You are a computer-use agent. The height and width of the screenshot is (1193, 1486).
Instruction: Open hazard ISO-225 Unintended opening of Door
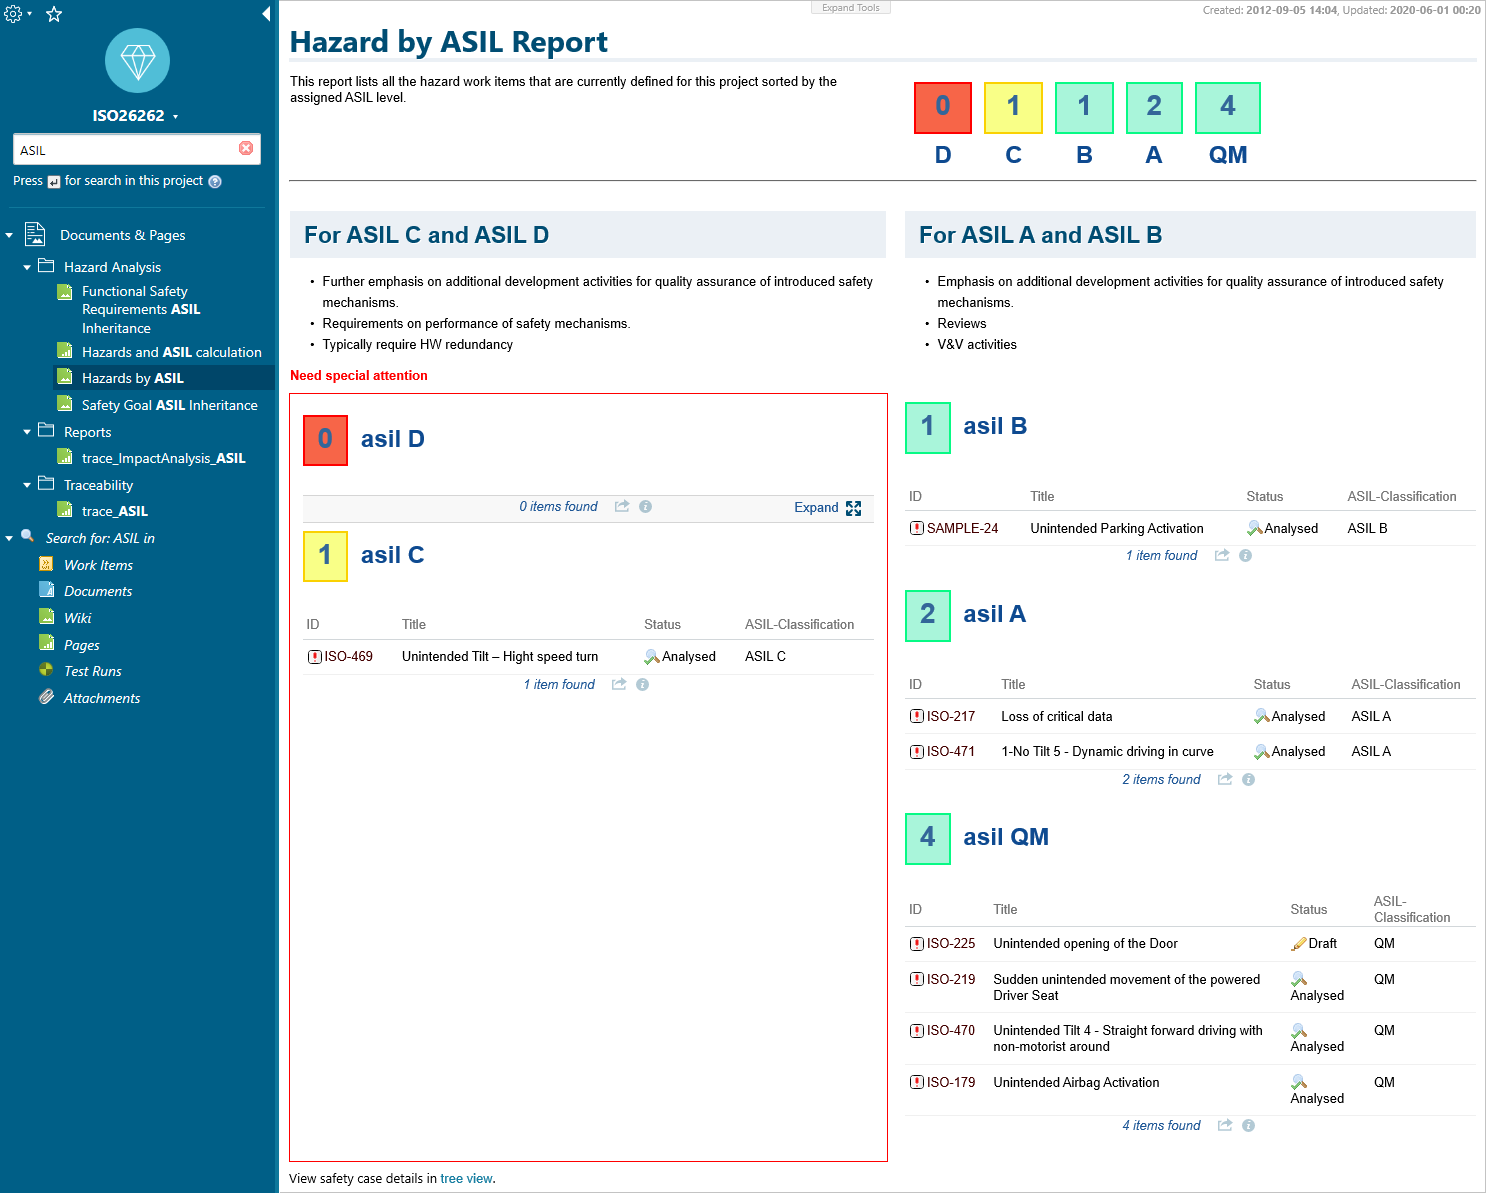point(951,944)
